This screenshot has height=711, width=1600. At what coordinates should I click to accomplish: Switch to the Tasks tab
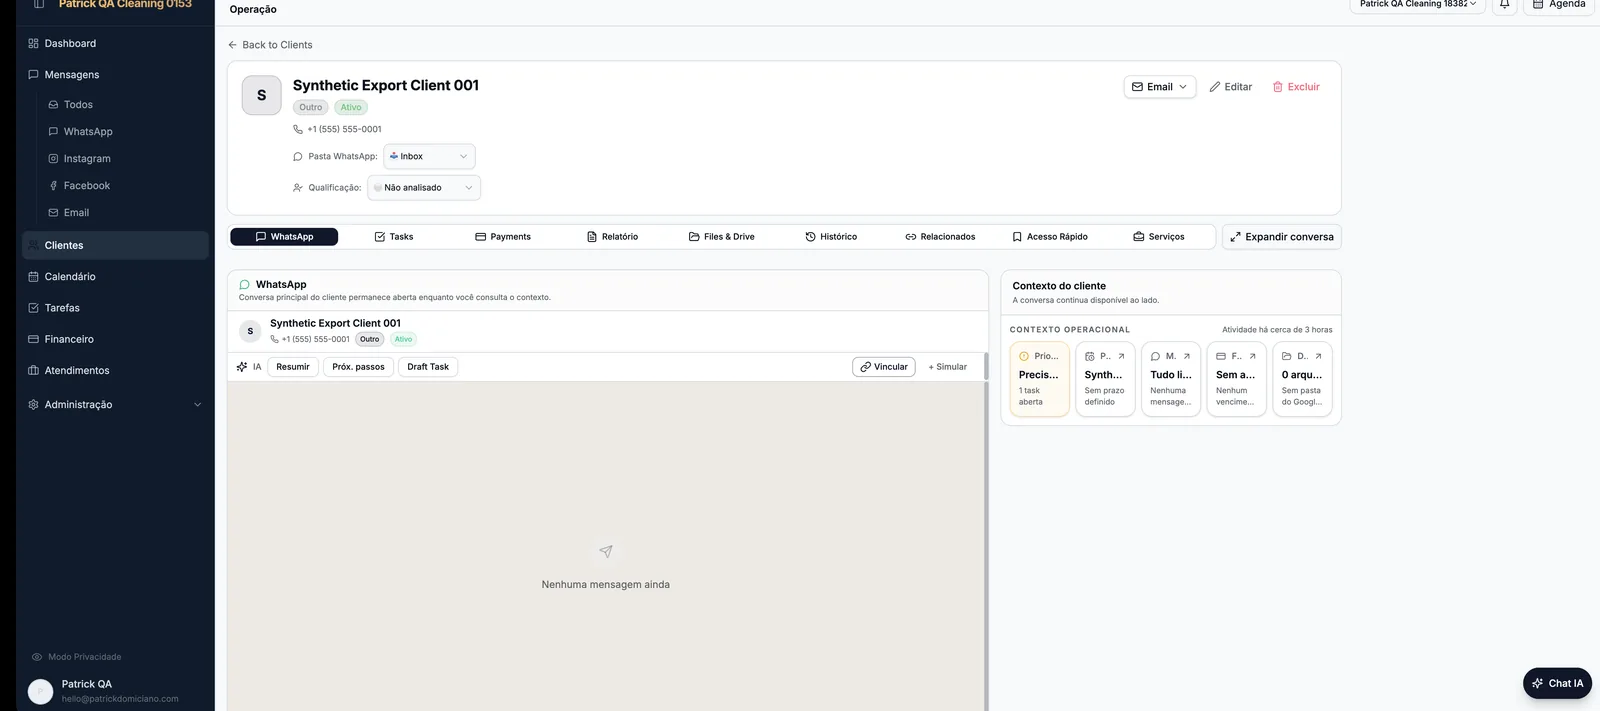(394, 237)
